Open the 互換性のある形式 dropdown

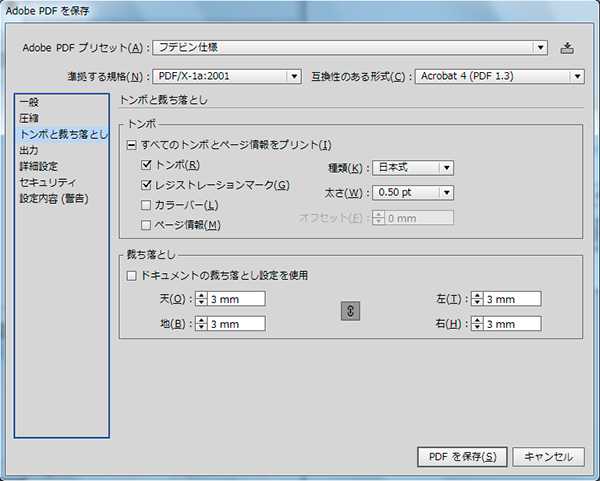click(x=499, y=77)
